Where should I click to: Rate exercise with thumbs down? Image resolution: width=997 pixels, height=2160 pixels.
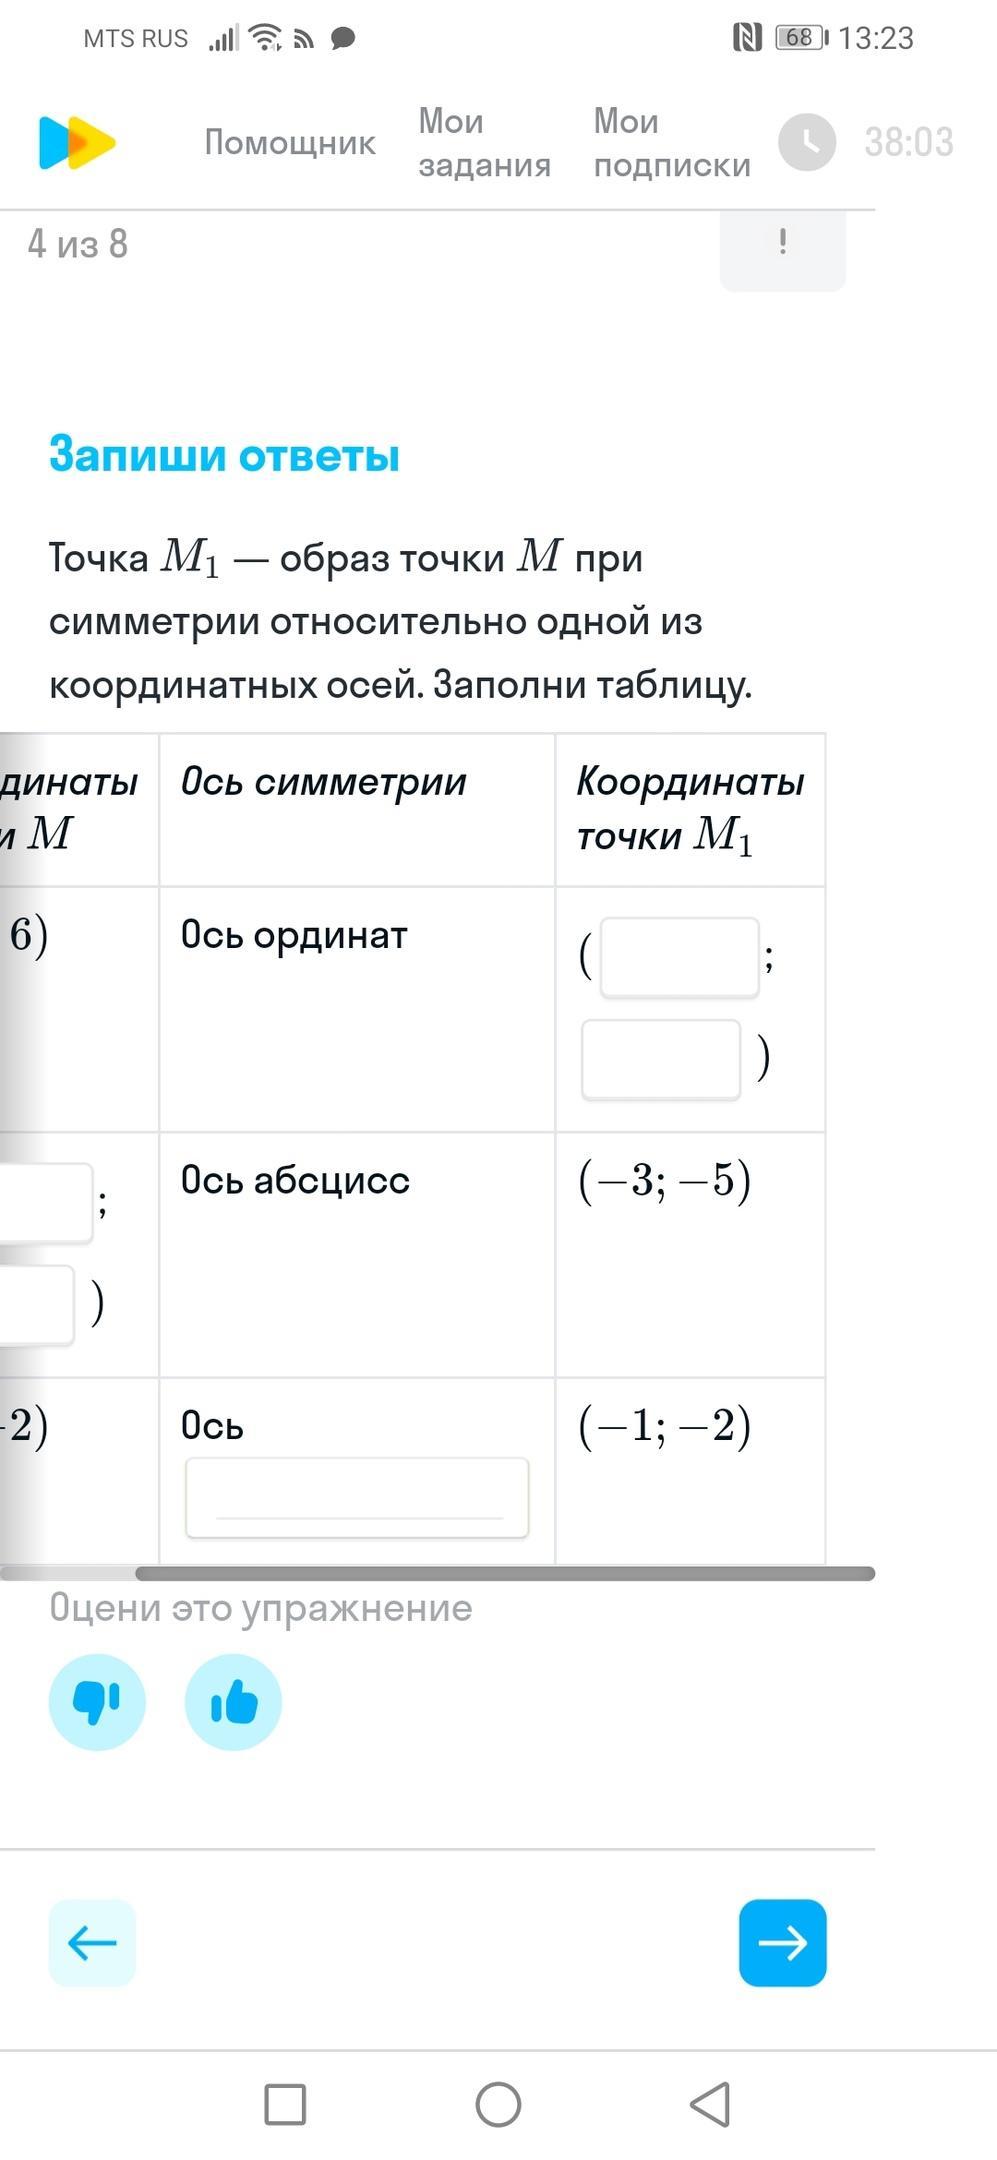pos(97,1702)
